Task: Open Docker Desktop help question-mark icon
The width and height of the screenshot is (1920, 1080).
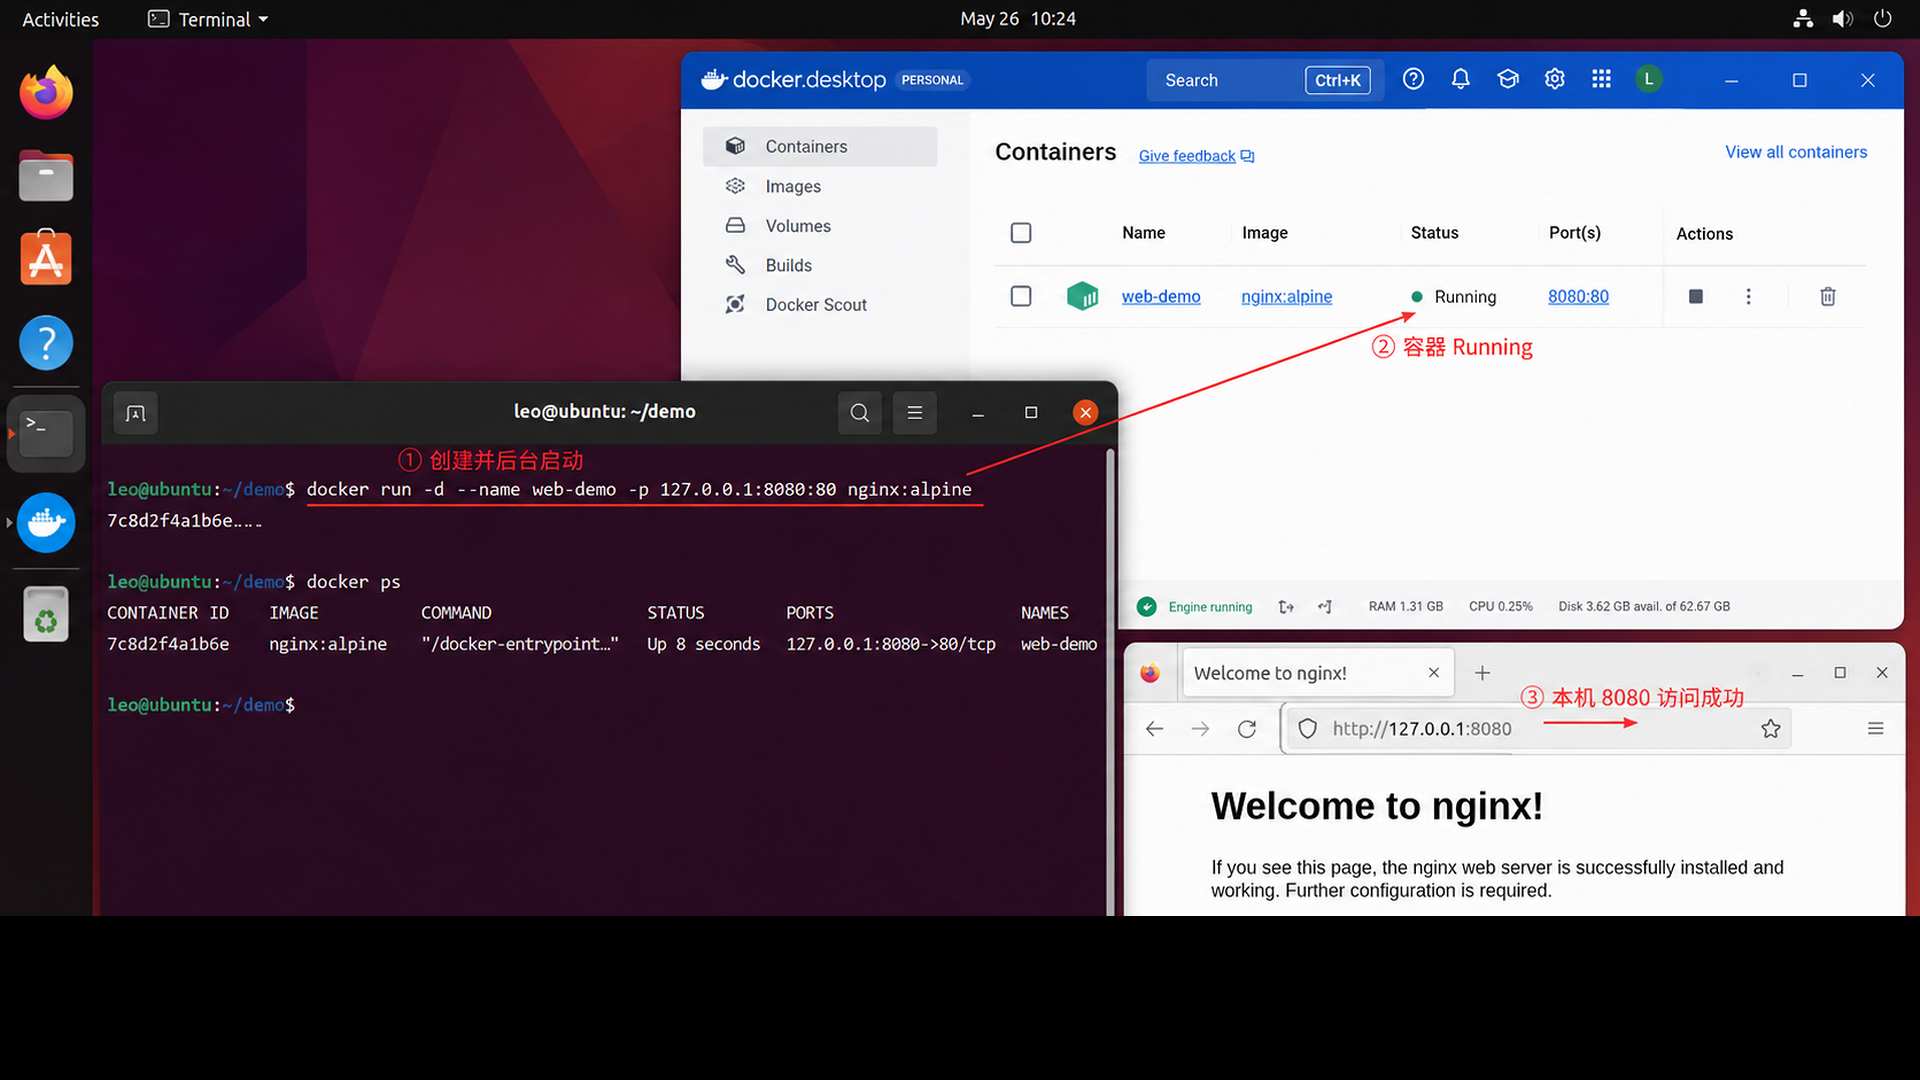Action: tap(1413, 79)
